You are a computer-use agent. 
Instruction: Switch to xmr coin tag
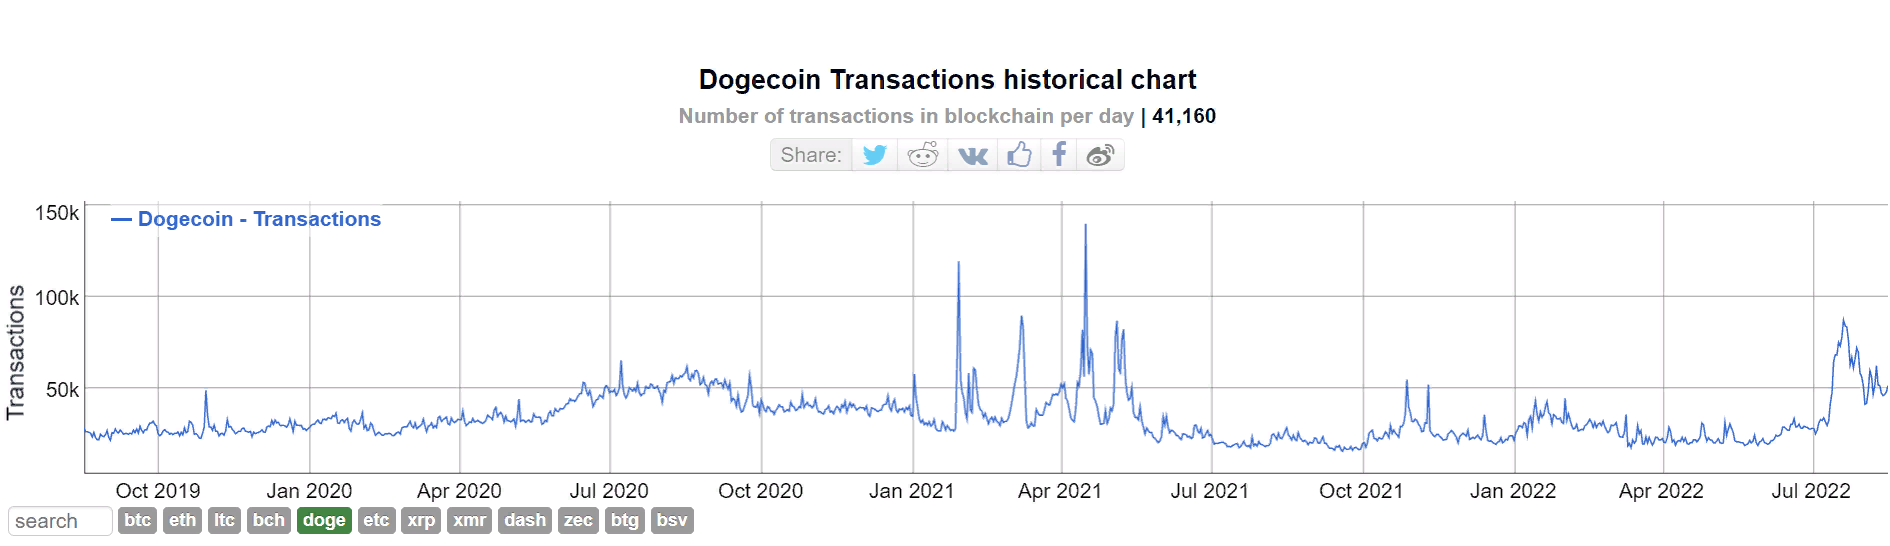coord(469,520)
